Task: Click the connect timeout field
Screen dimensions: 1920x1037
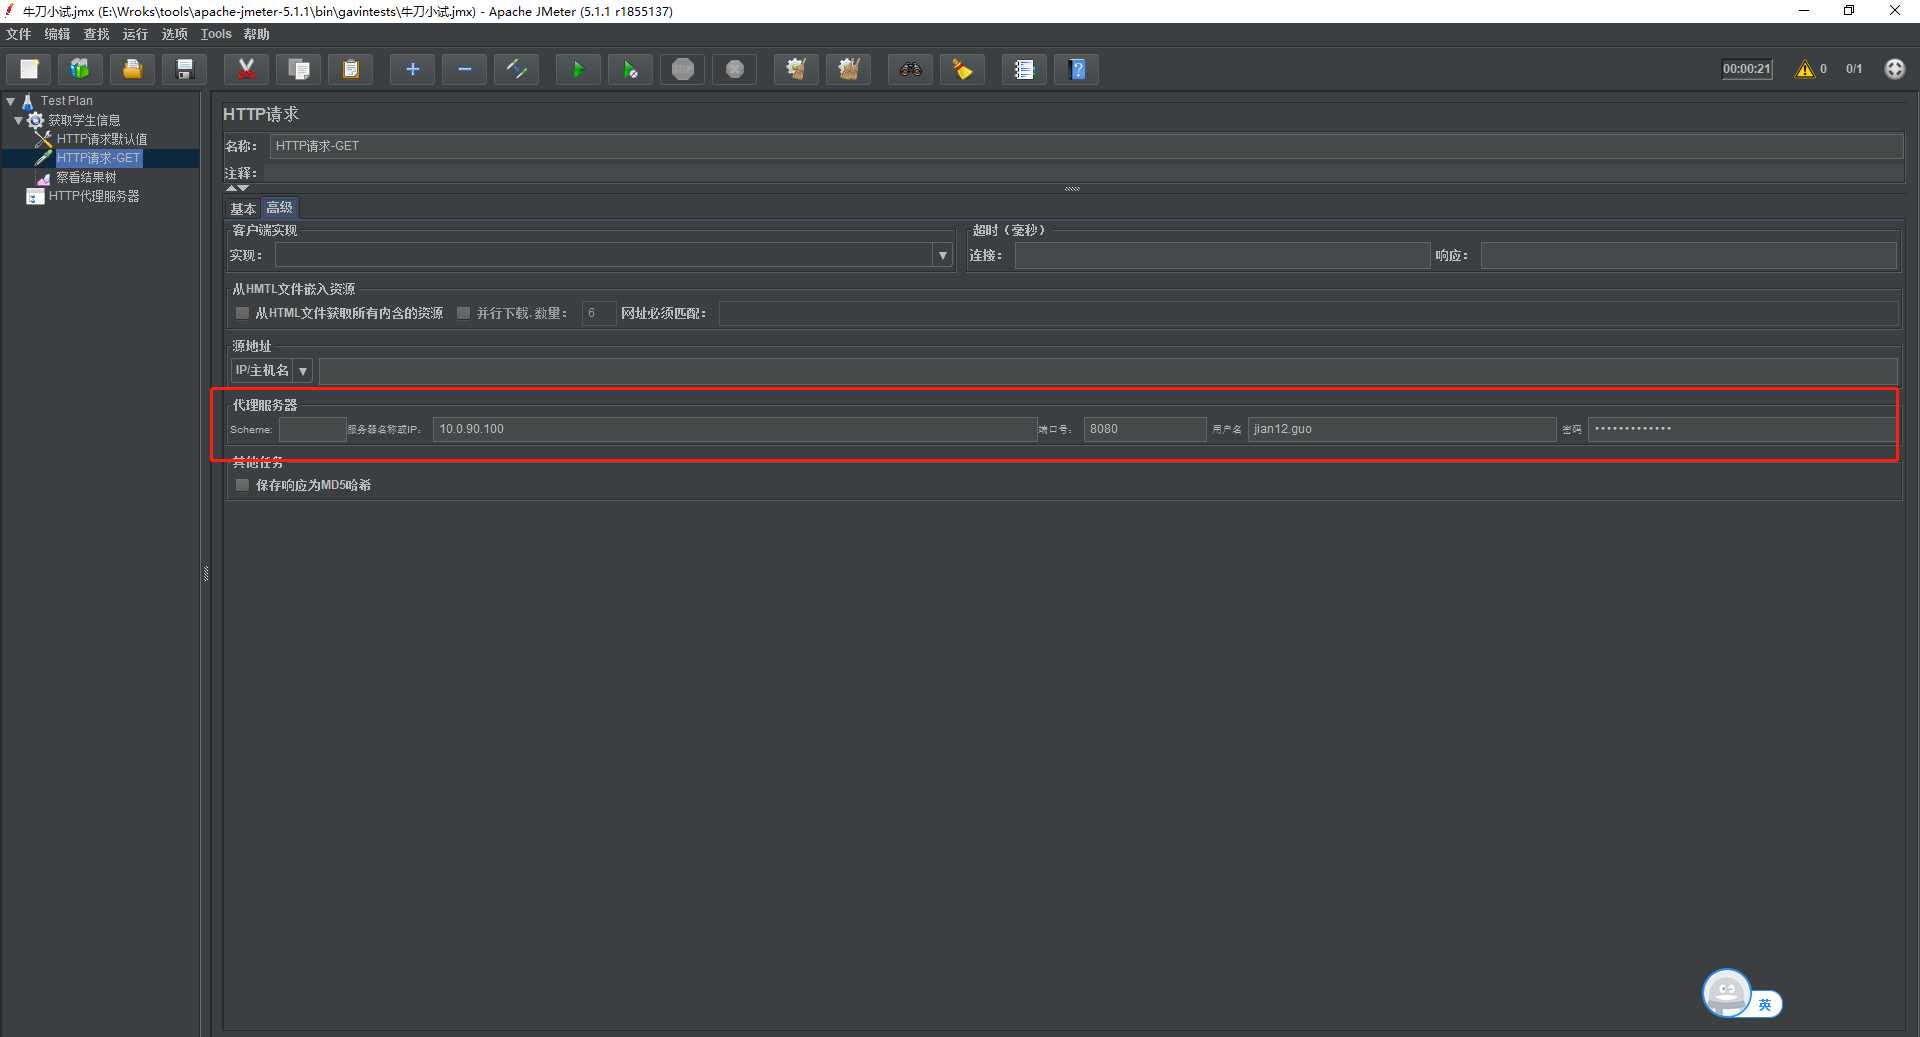Action: (1222, 256)
